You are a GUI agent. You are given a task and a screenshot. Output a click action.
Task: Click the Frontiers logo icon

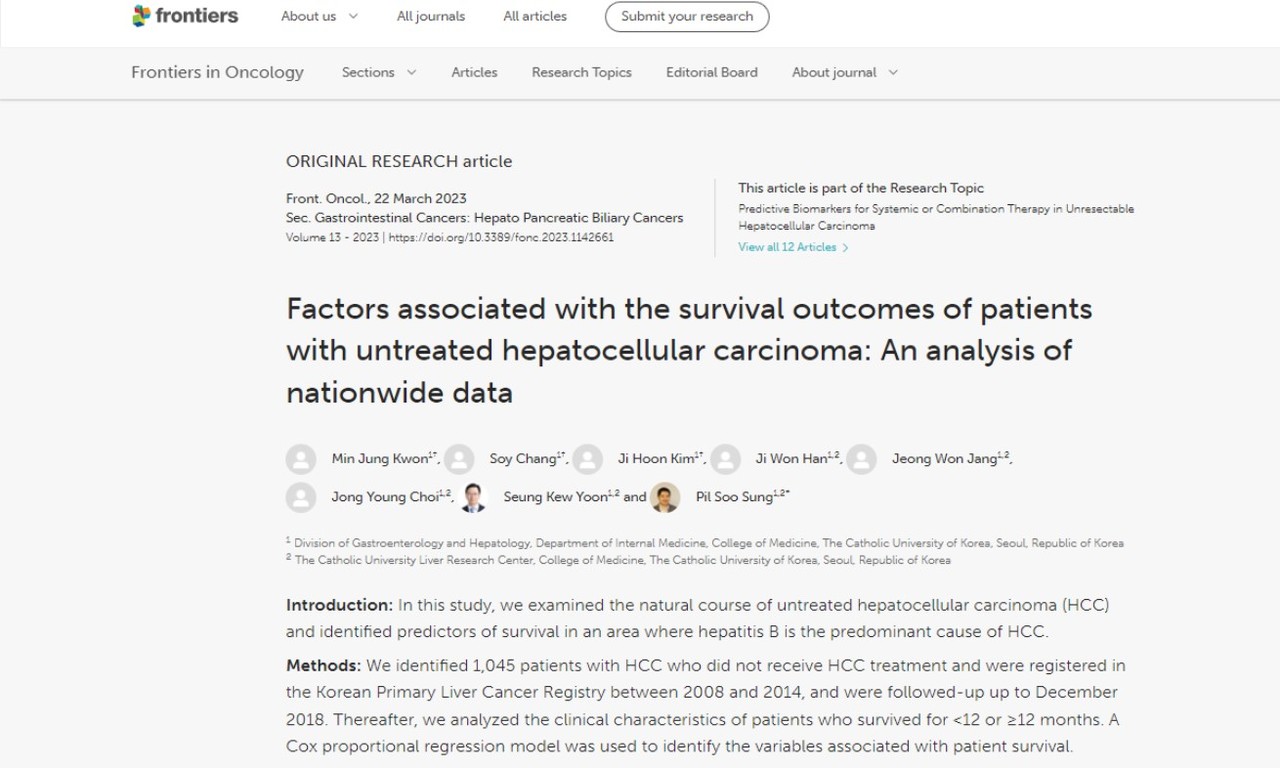141,16
